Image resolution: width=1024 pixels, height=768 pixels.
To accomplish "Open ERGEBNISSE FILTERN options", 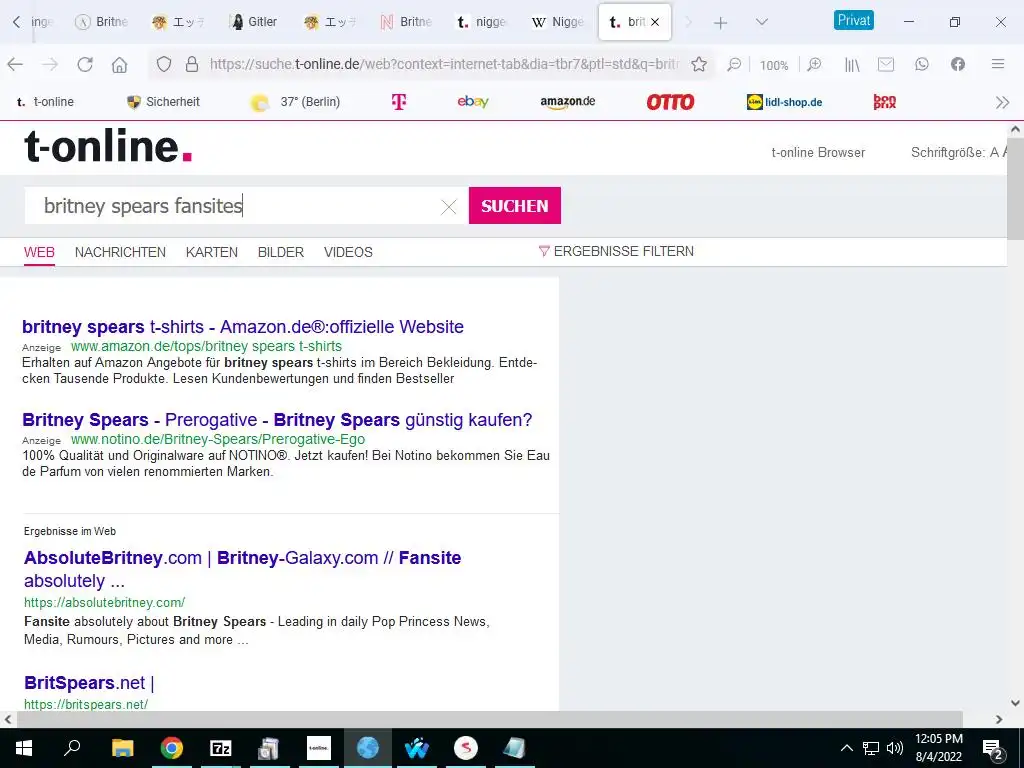I will click(616, 251).
